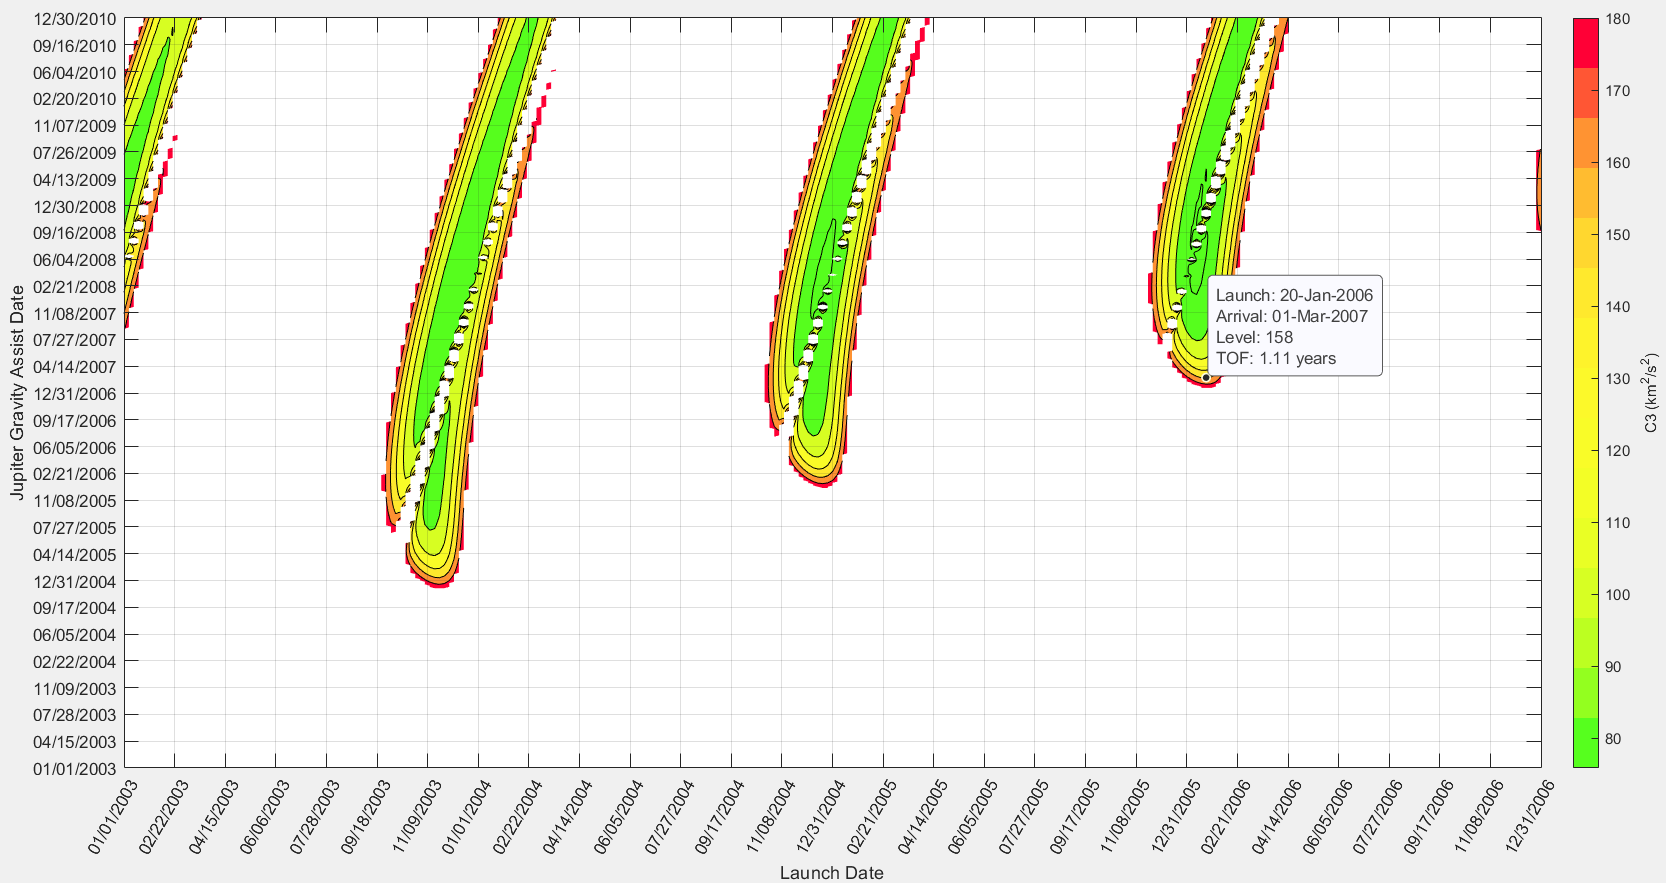Image resolution: width=1666 pixels, height=883 pixels.
Task: Click y-axis tick label 02/21/2008
Action: (x=75, y=287)
